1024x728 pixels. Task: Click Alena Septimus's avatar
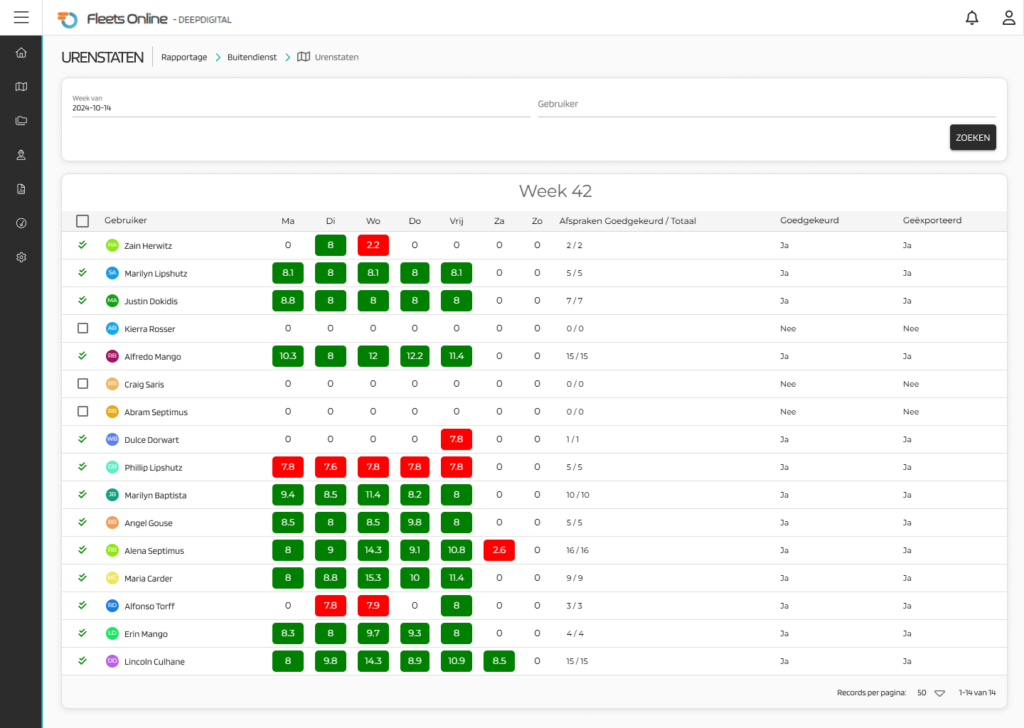click(112, 550)
